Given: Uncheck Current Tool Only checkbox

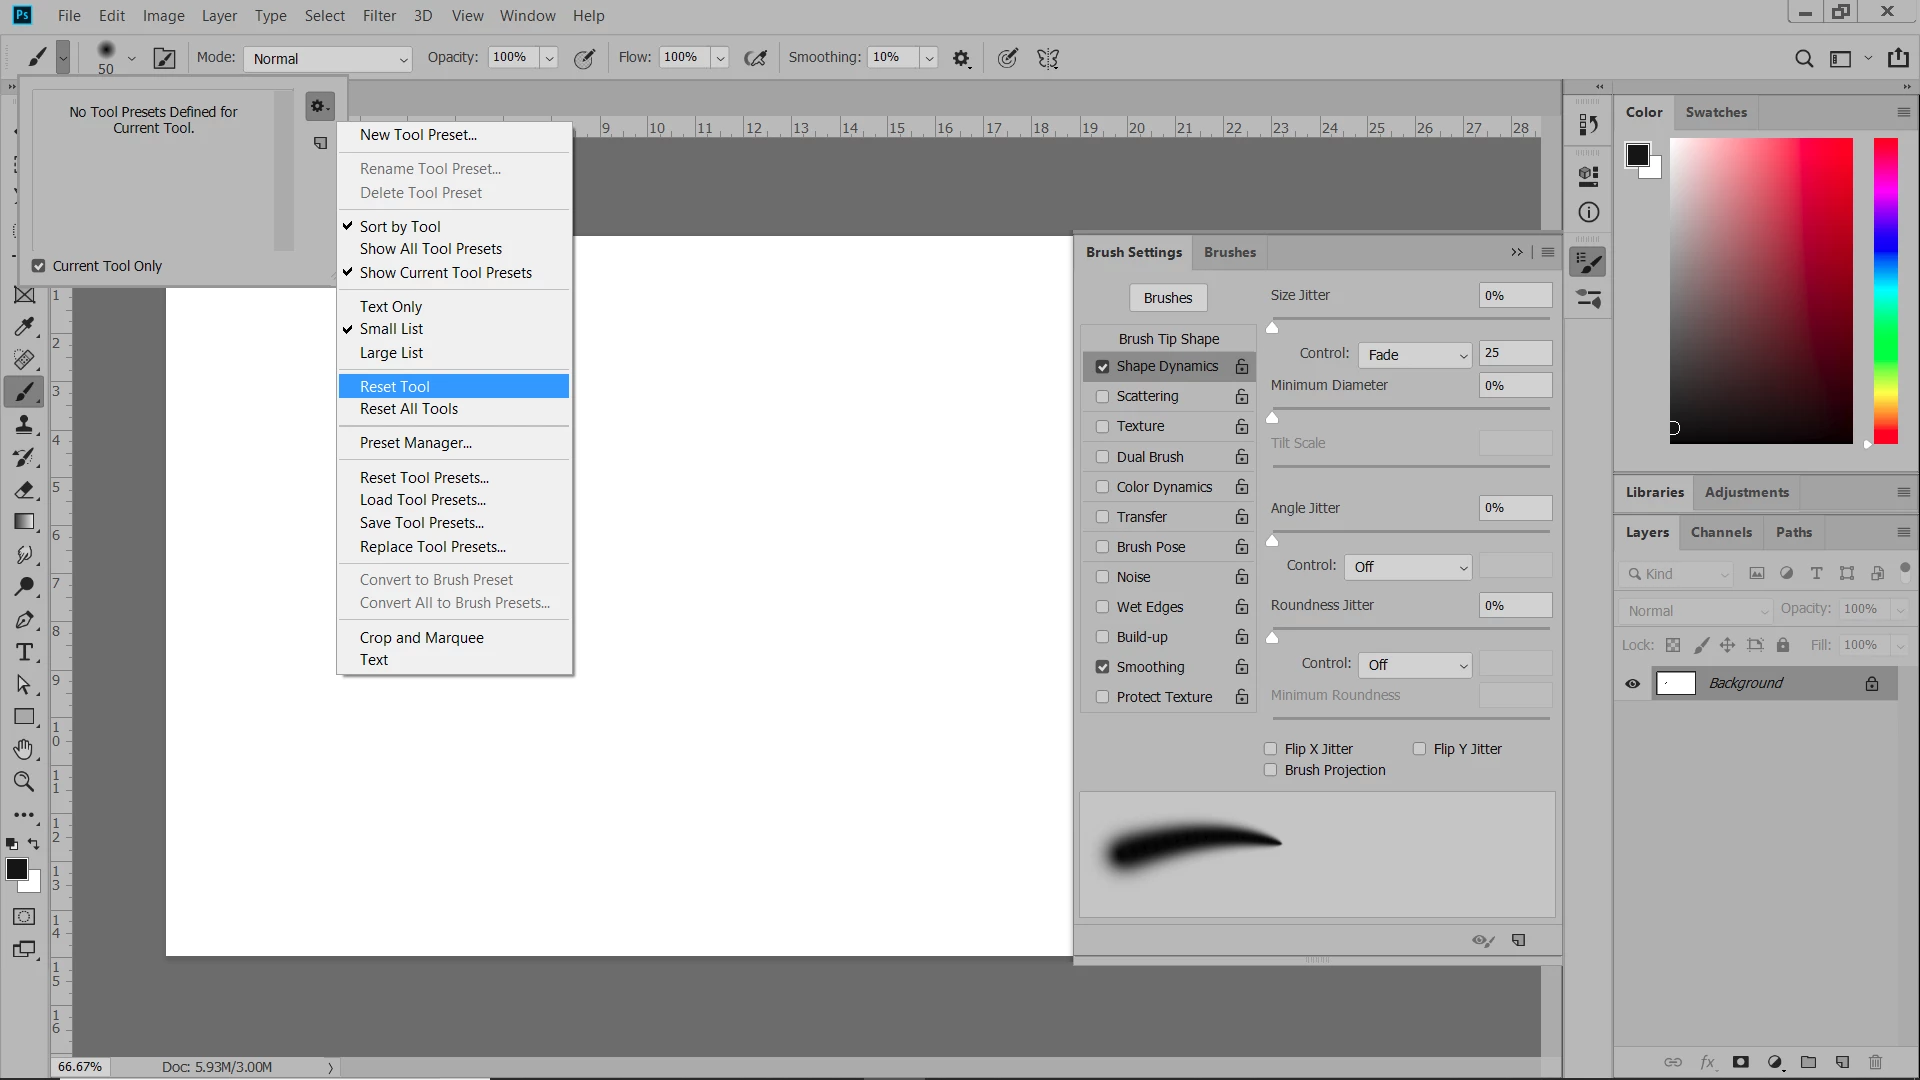Looking at the screenshot, I should coord(39,266).
